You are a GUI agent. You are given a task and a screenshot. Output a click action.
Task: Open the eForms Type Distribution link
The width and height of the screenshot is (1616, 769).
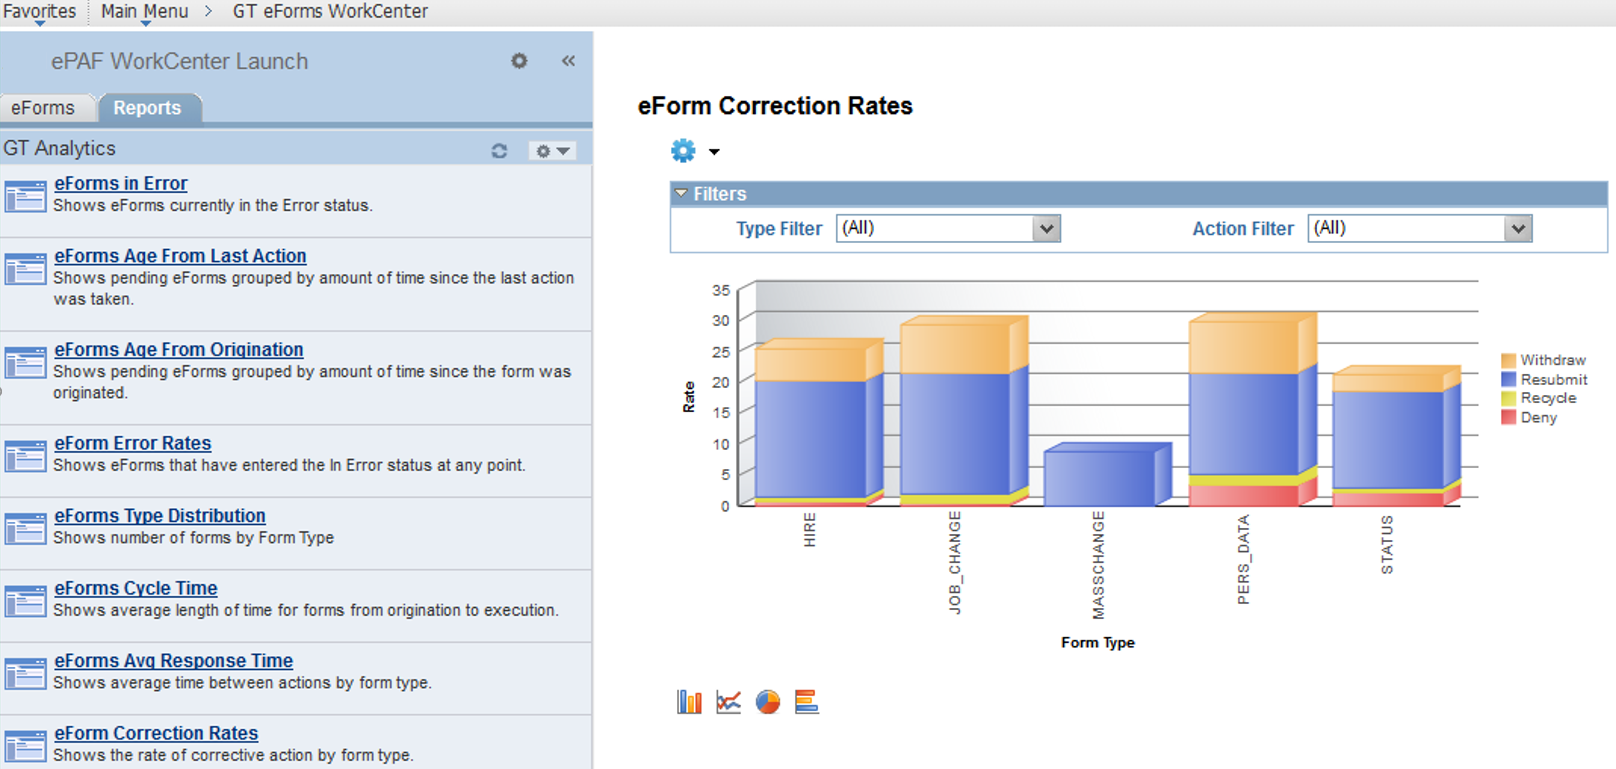click(160, 516)
